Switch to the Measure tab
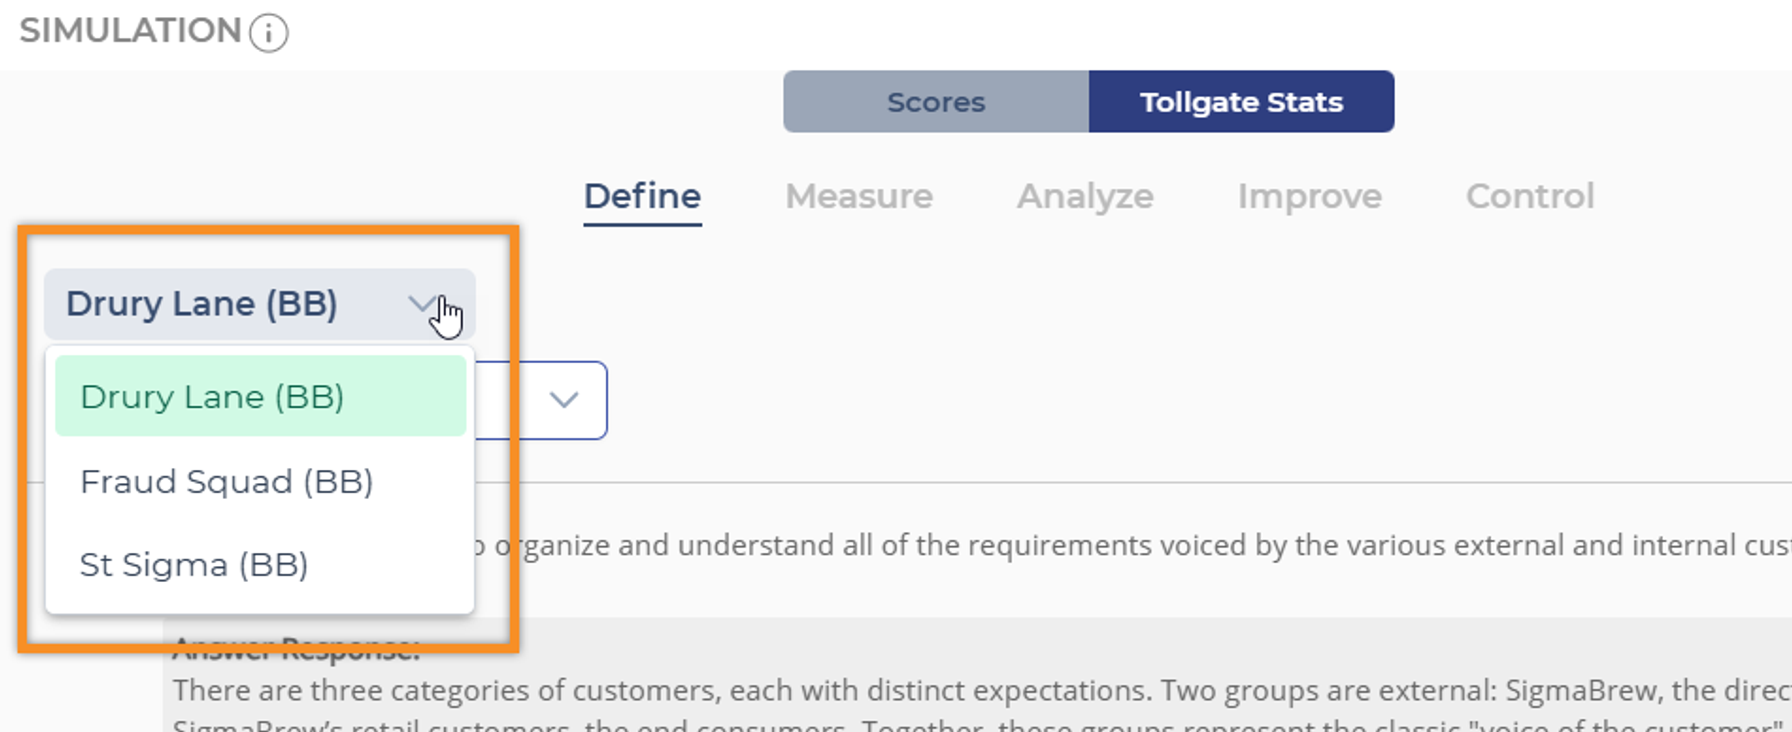1792x732 pixels. [858, 196]
